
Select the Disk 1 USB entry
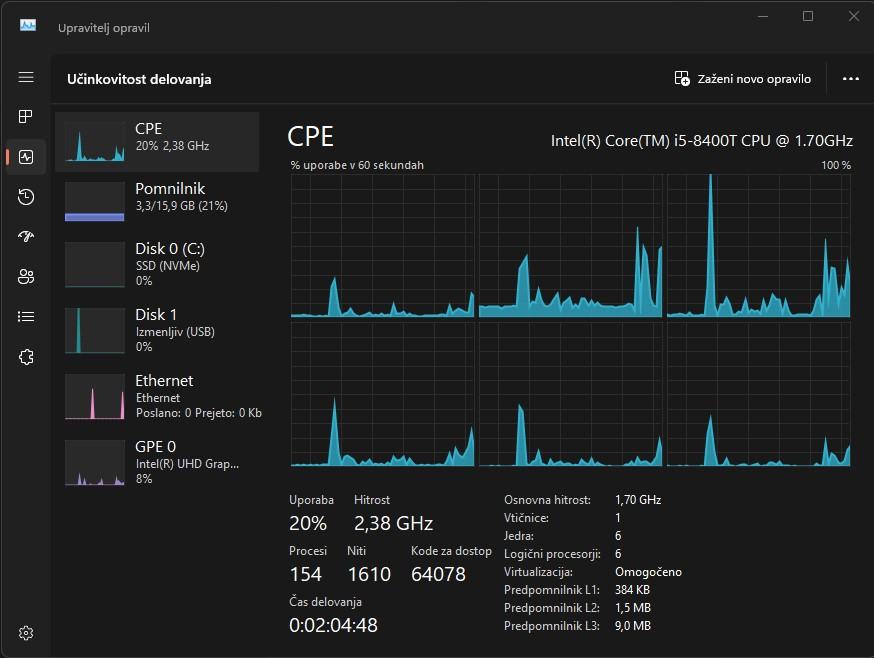[x=157, y=330]
